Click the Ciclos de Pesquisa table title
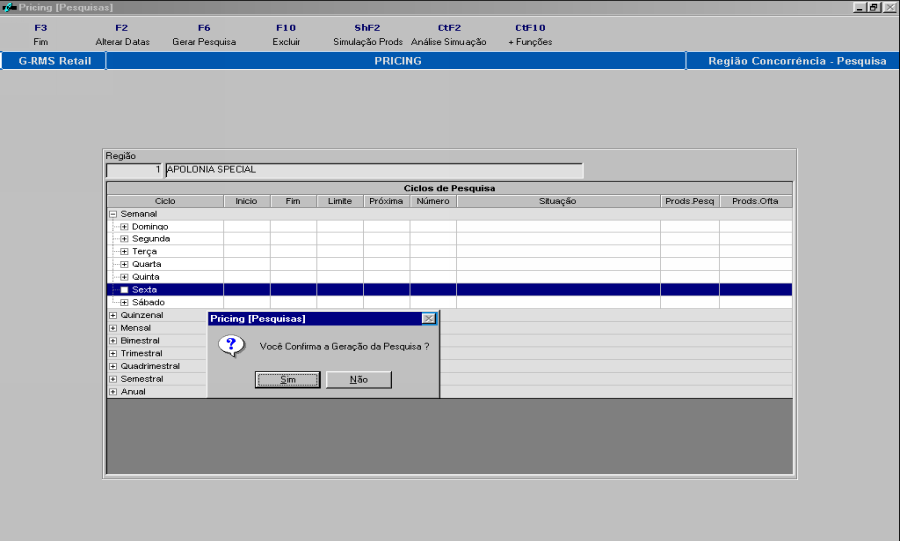 pos(449,188)
